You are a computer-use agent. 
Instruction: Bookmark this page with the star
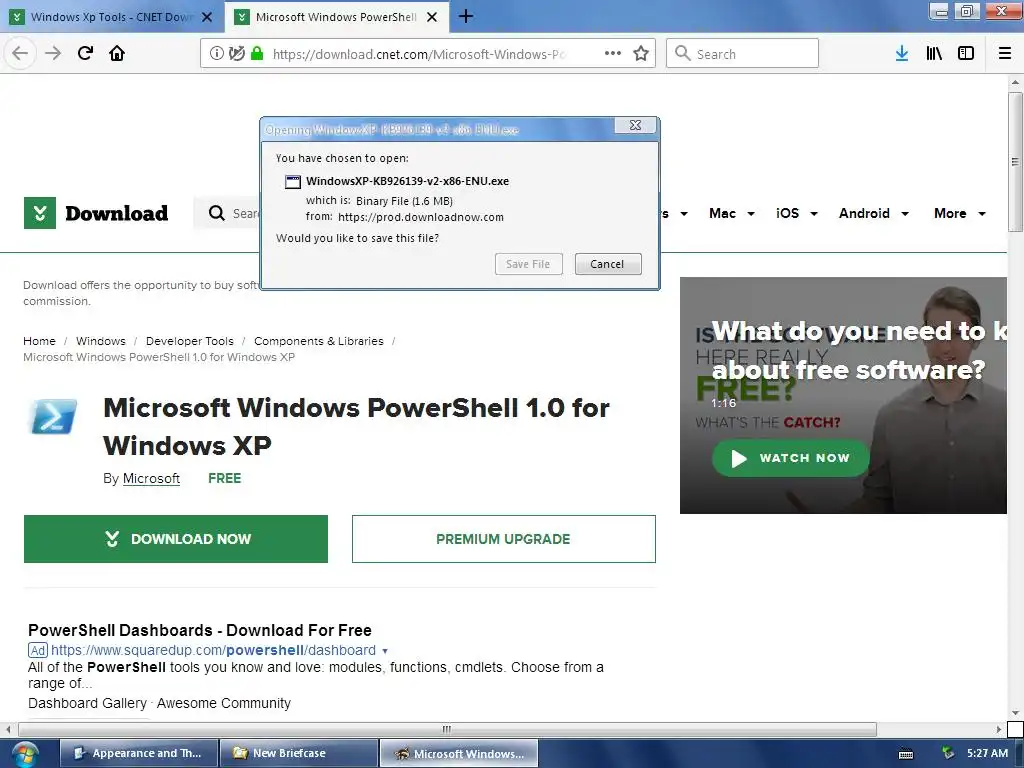[641, 53]
